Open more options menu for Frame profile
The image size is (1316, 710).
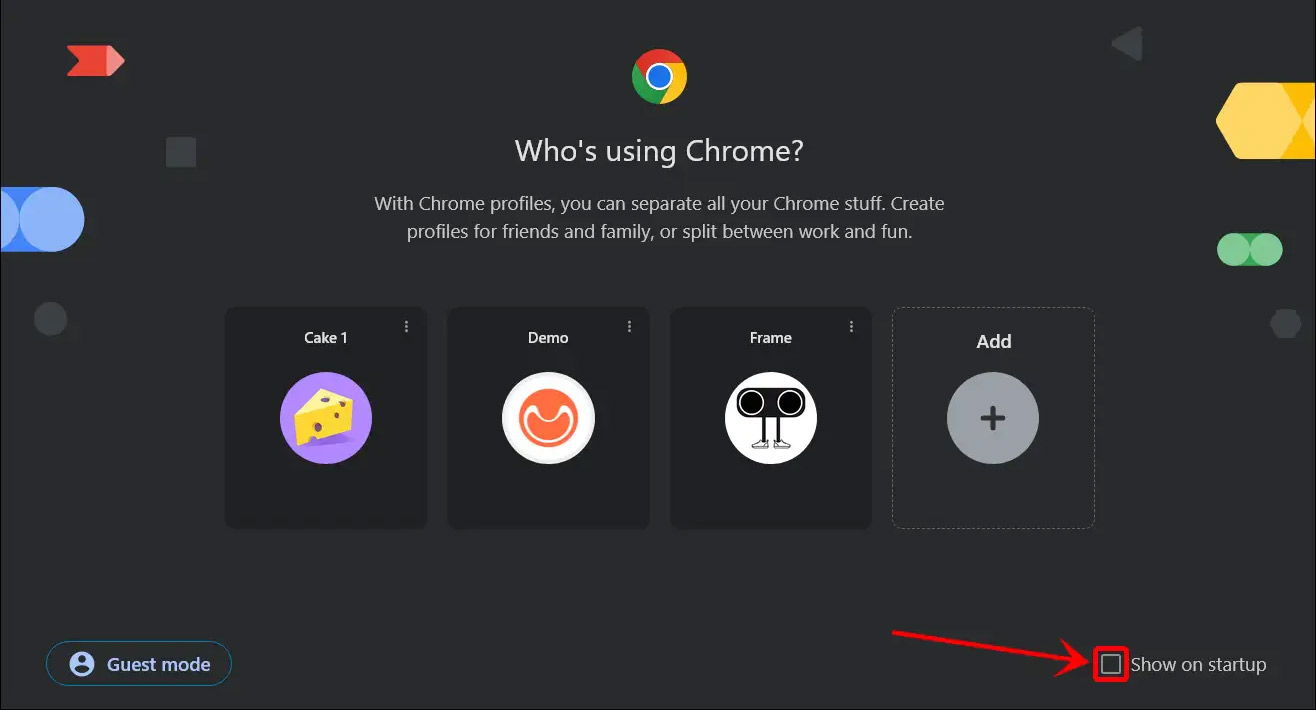click(x=851, y=327)
